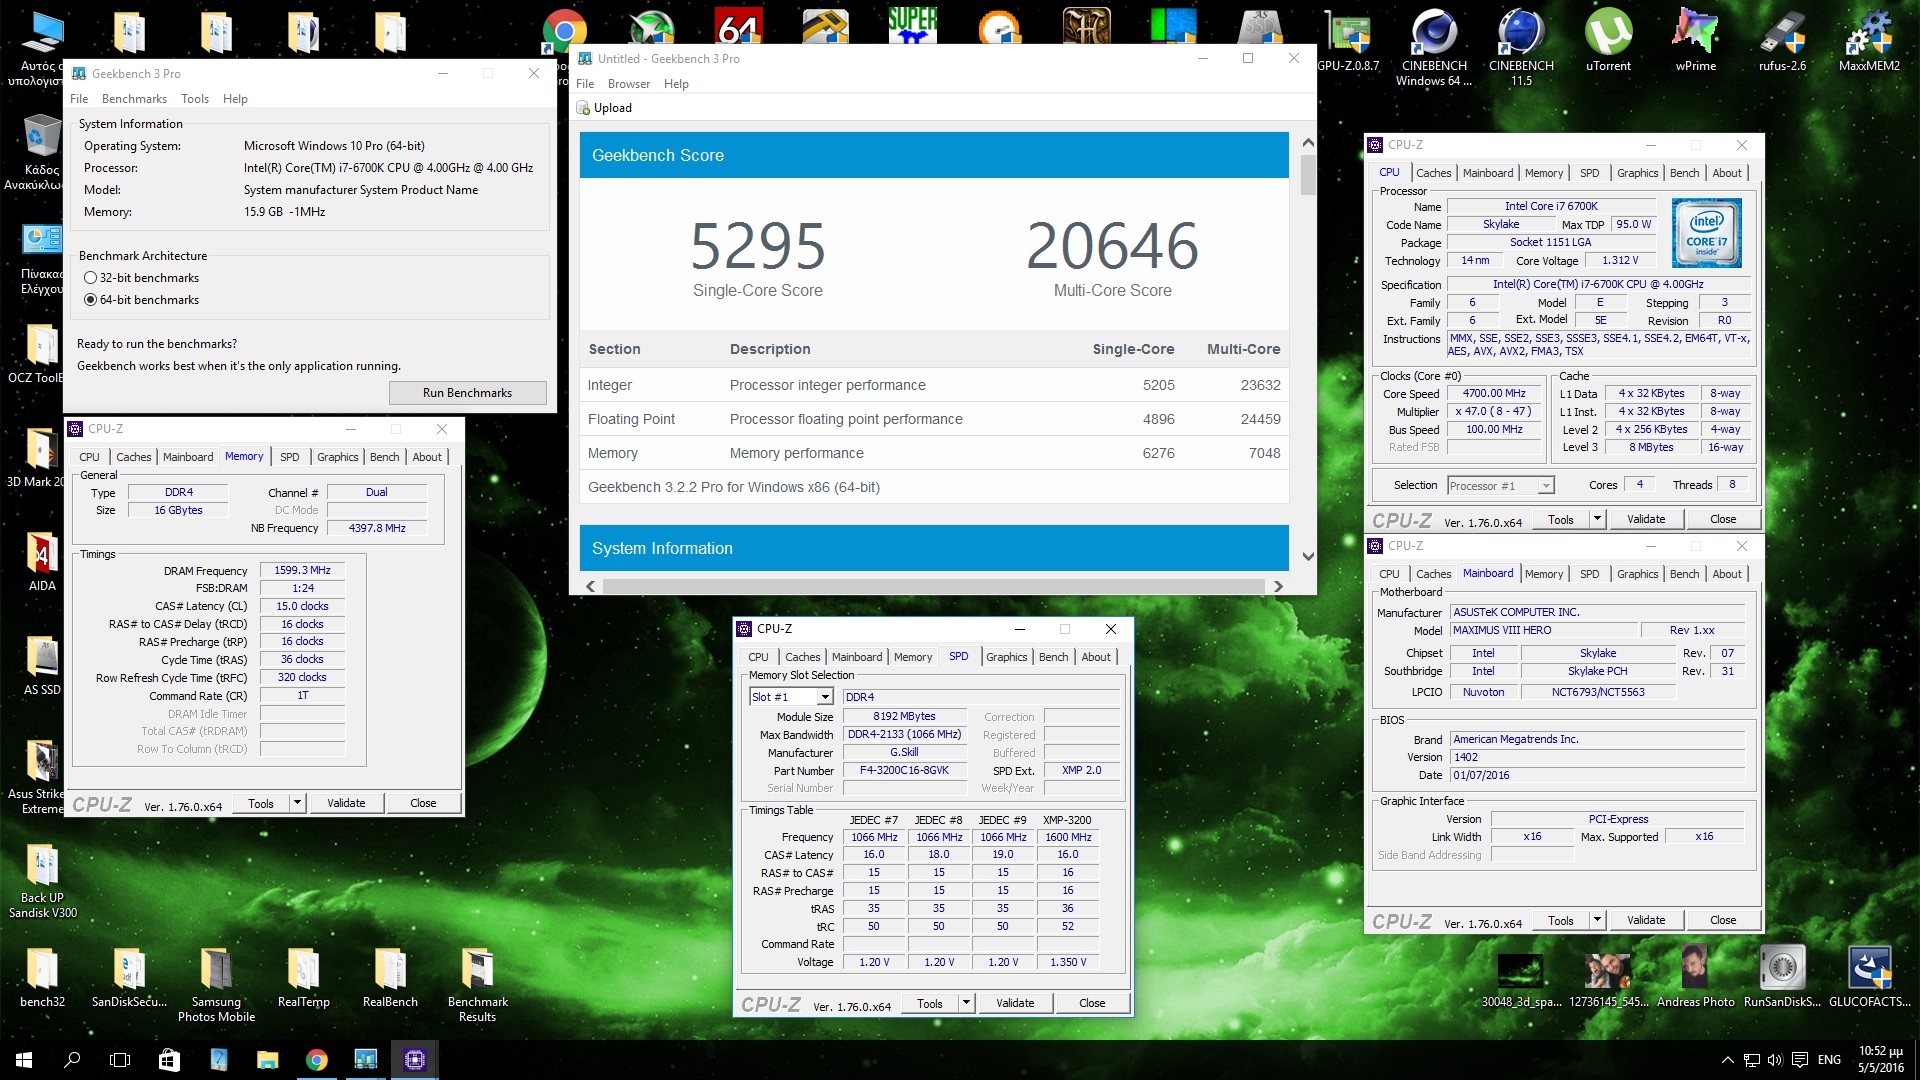The width and height of the screenshot is (1920, 1080).
Task: Click the volume icon in tray
Action: (1775, 1060)
